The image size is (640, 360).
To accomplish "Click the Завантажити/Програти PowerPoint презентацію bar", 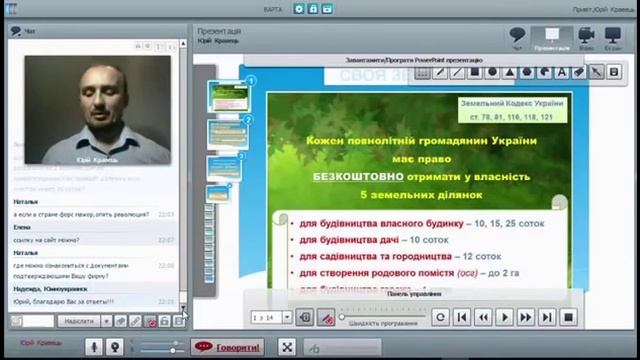I will [414, 60].
